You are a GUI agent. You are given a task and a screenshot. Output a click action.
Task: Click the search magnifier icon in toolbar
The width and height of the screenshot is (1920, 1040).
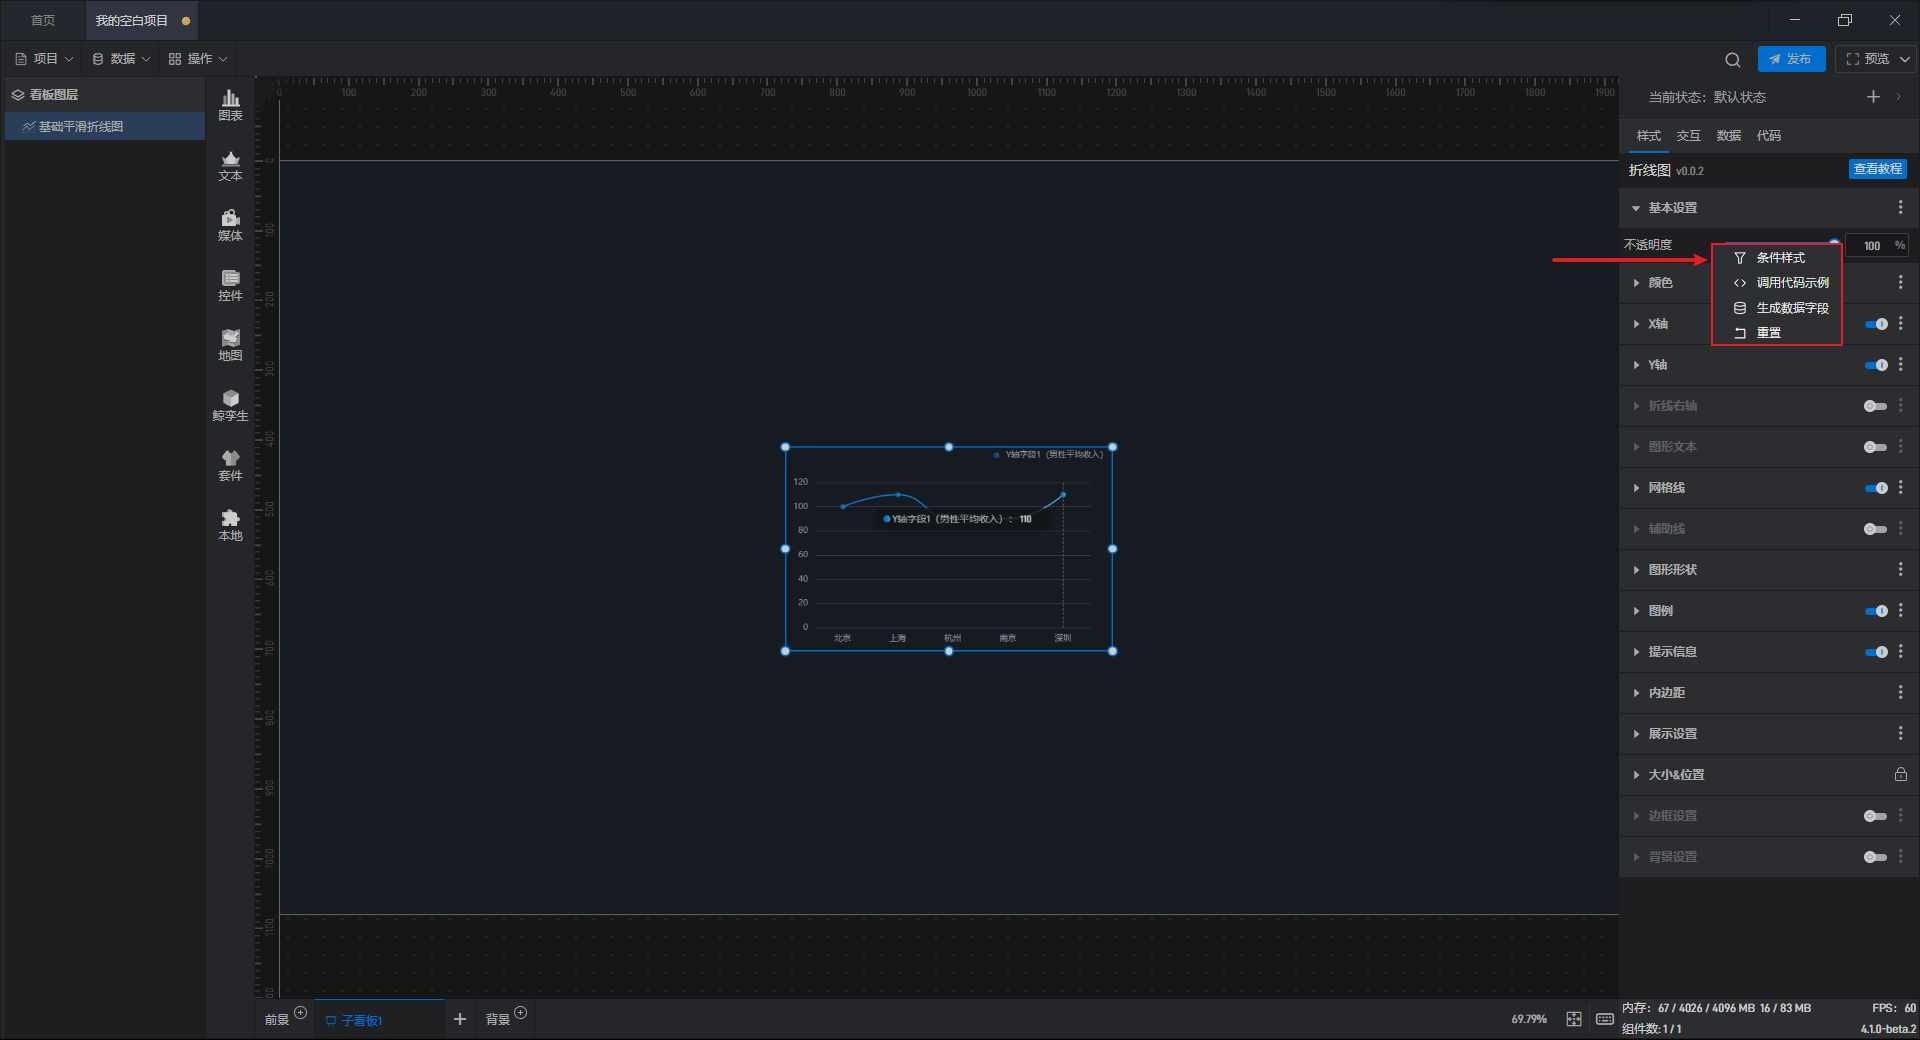point(1733,60)
